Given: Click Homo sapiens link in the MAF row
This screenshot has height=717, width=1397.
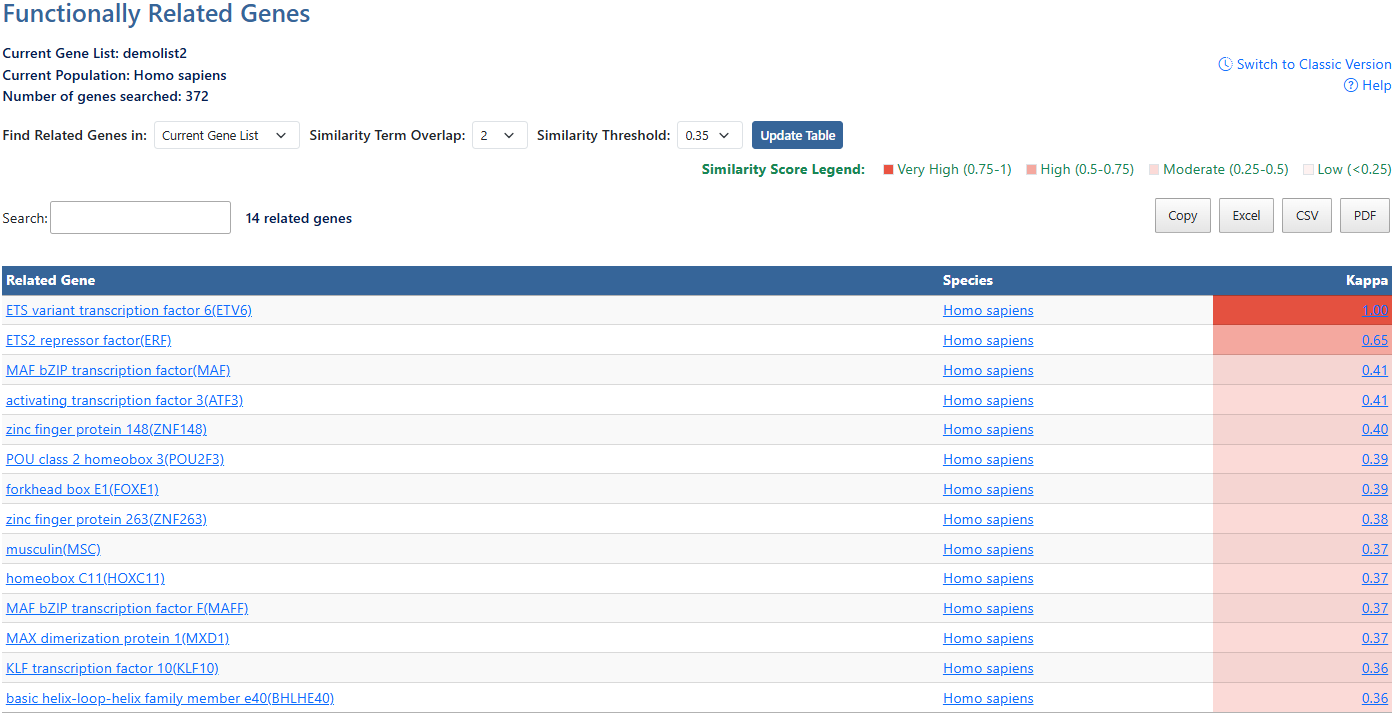Looking at the screenshot, I should click(988, 370).
